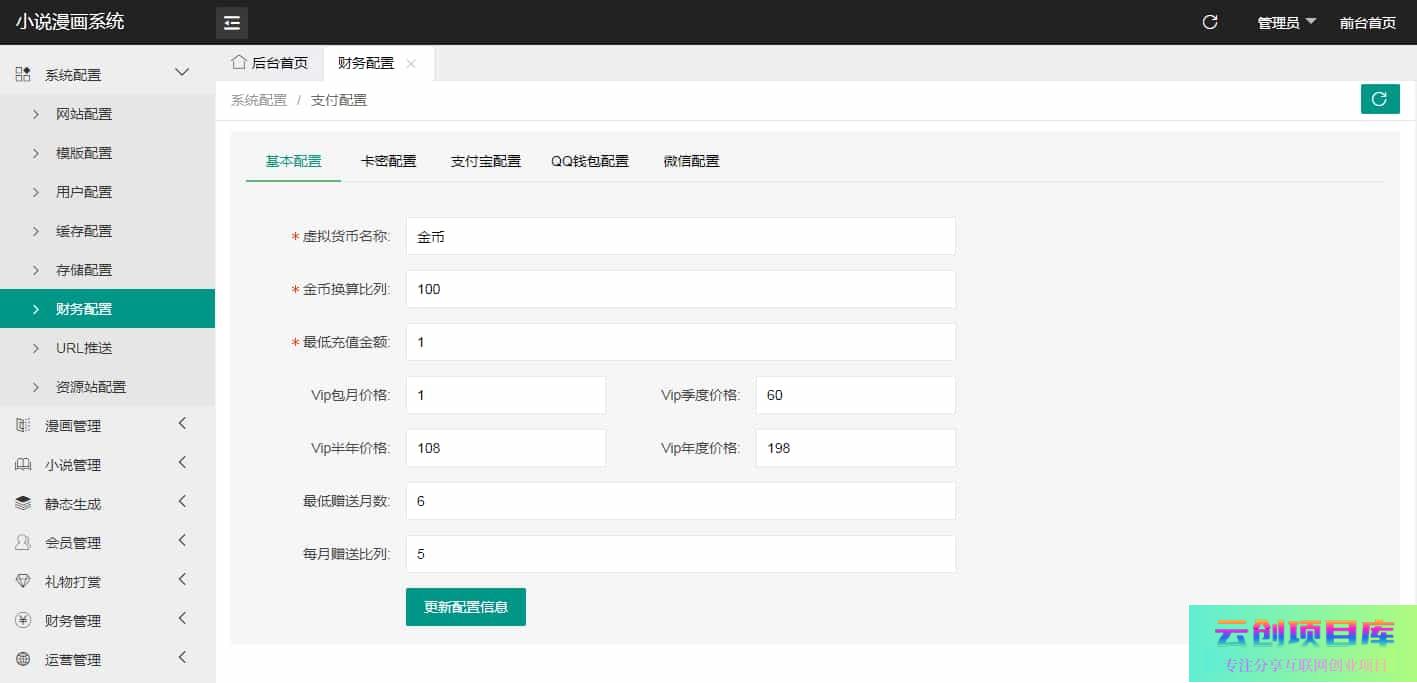Click the 财务管理 yen icon
This screenshot has width=1417, height=683.
point(23,621)
